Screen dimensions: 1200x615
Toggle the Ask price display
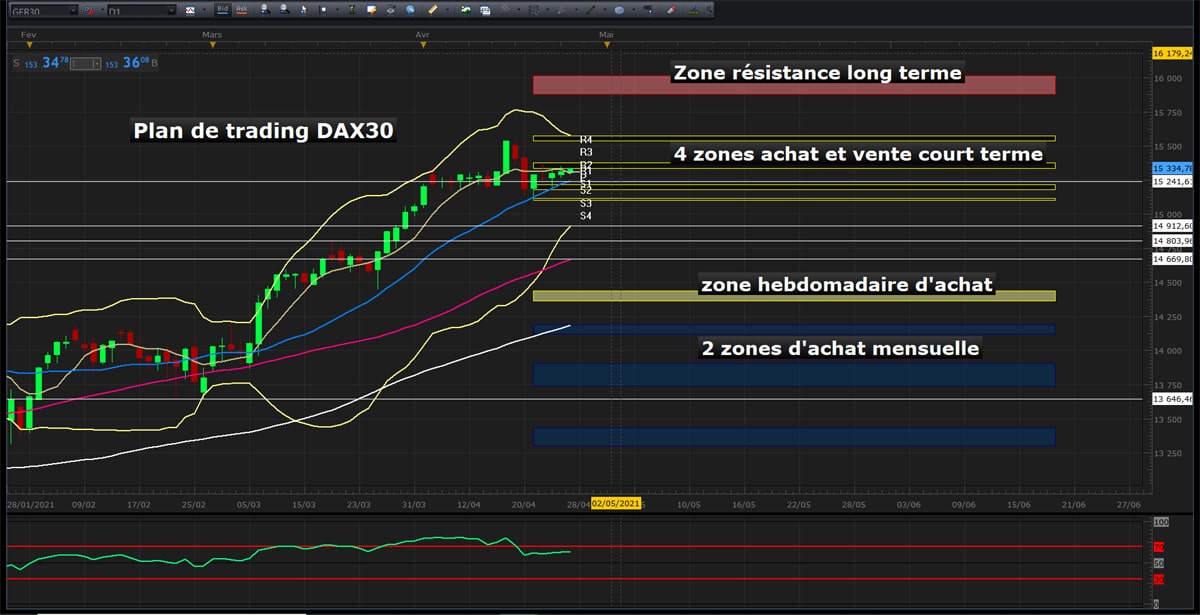pos(241,10)
